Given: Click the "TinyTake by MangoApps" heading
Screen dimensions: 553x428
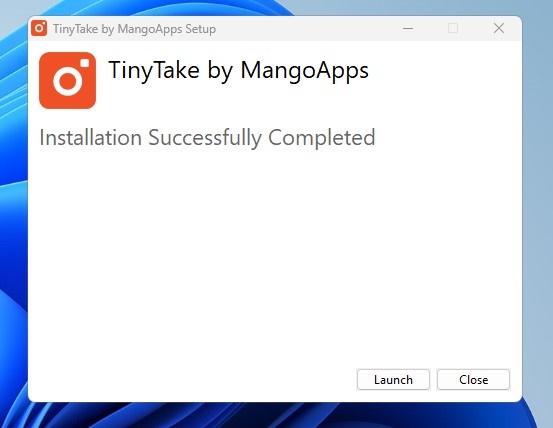Looking at the screenshot, I should [238, 71].
